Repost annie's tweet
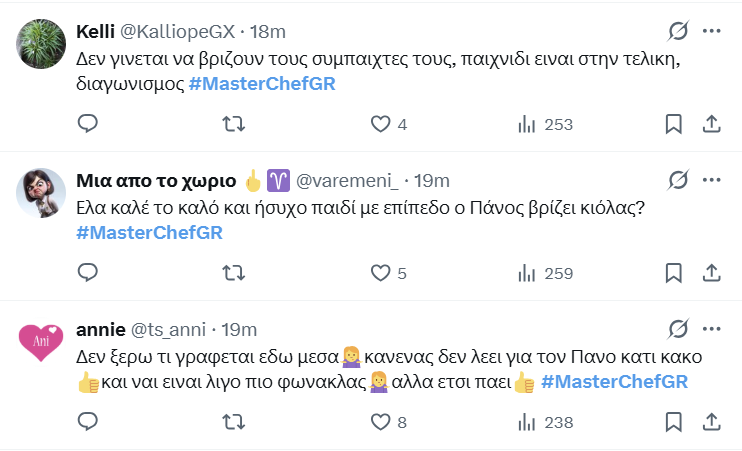742x451 pixels. pyautogui.click(x=233, y=423)
